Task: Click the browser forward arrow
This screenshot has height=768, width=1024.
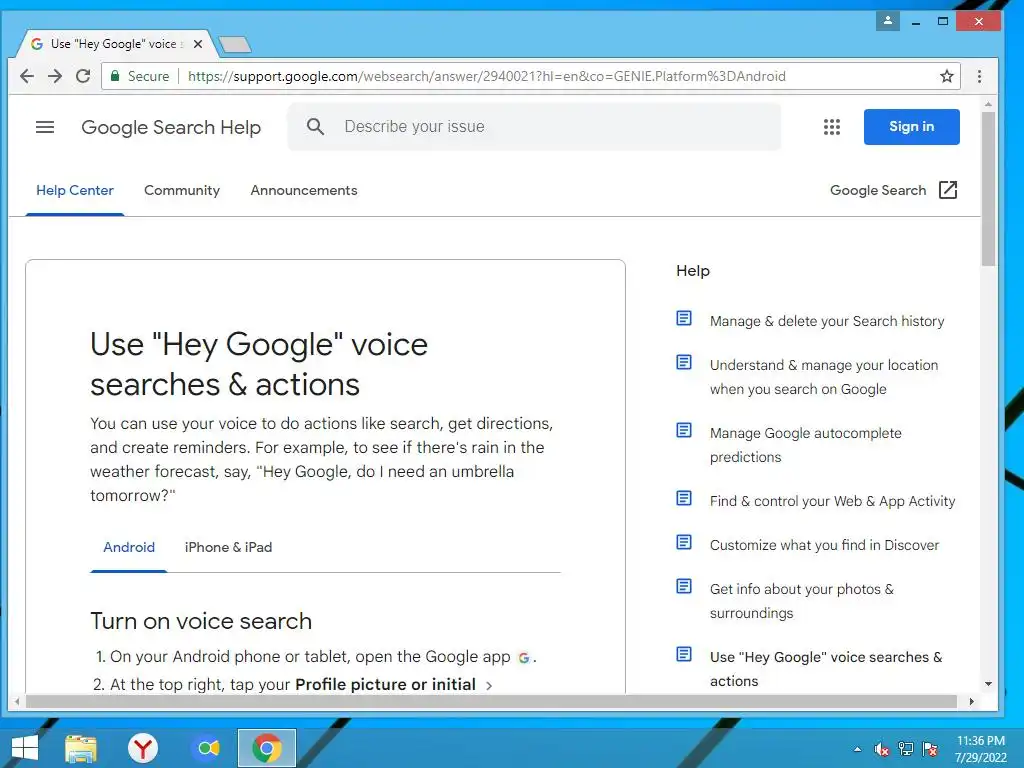Action: 55,76
